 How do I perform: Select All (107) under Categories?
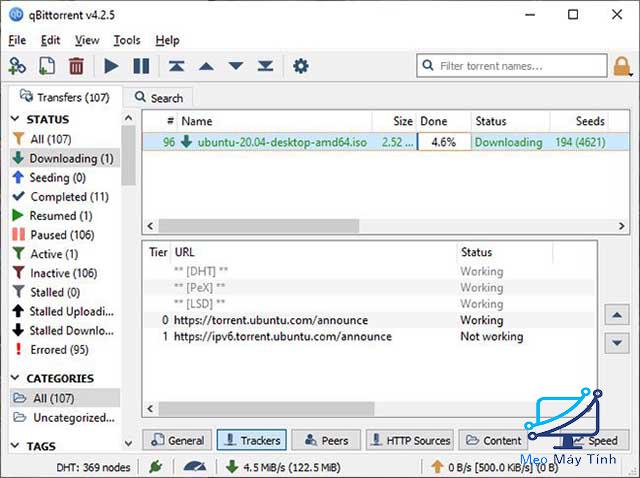click(x=64, y=398)
